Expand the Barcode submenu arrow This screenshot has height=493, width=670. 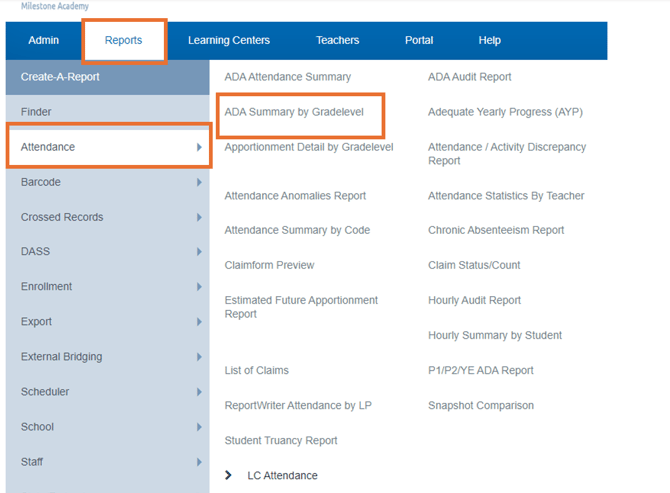(x=199, y=182)
